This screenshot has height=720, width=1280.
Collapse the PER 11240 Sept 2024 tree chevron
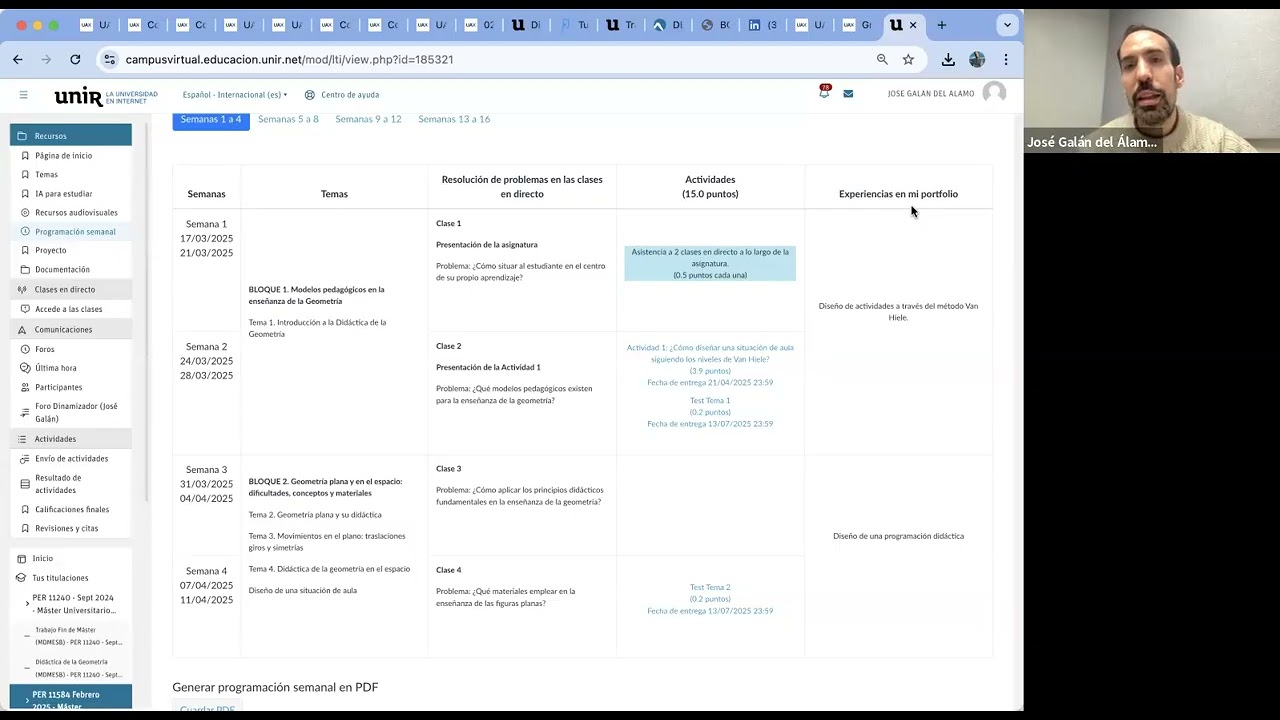27,604
